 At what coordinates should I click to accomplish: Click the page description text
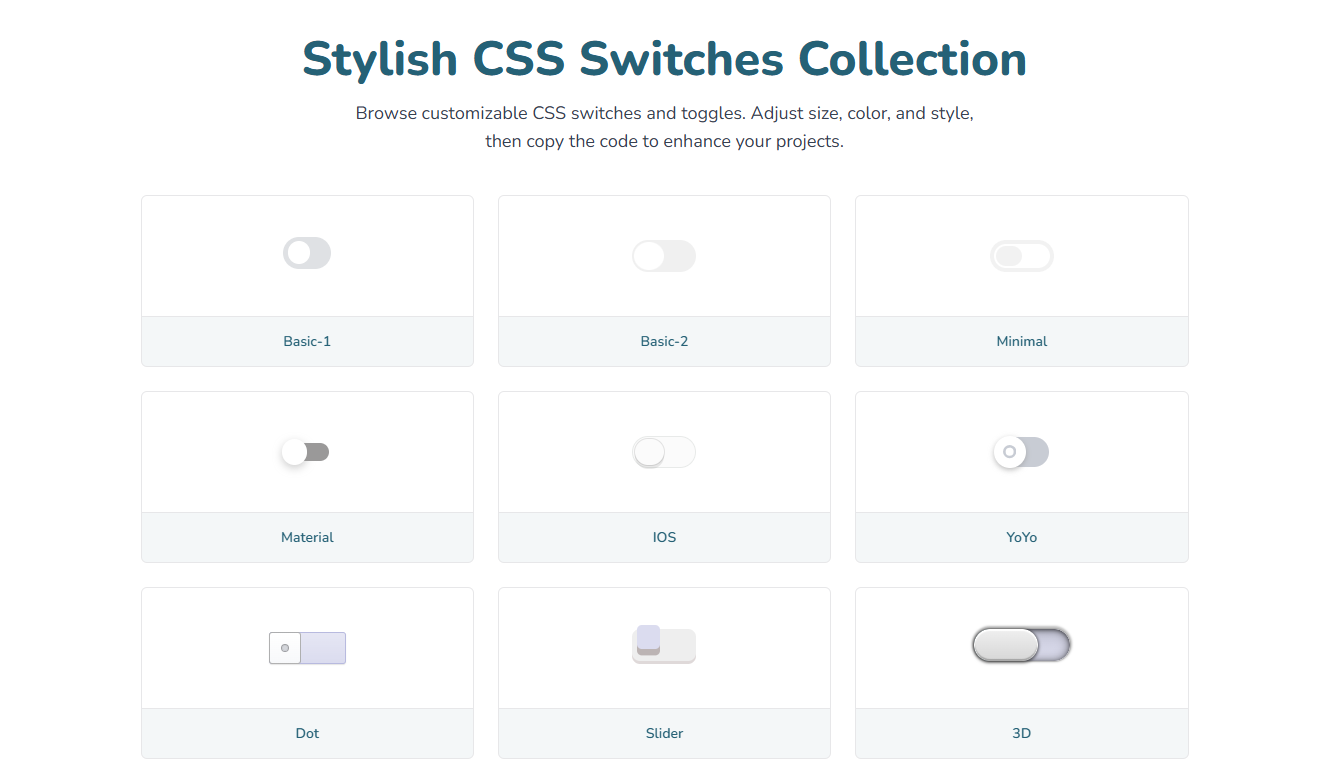click(x=664, y=126)
